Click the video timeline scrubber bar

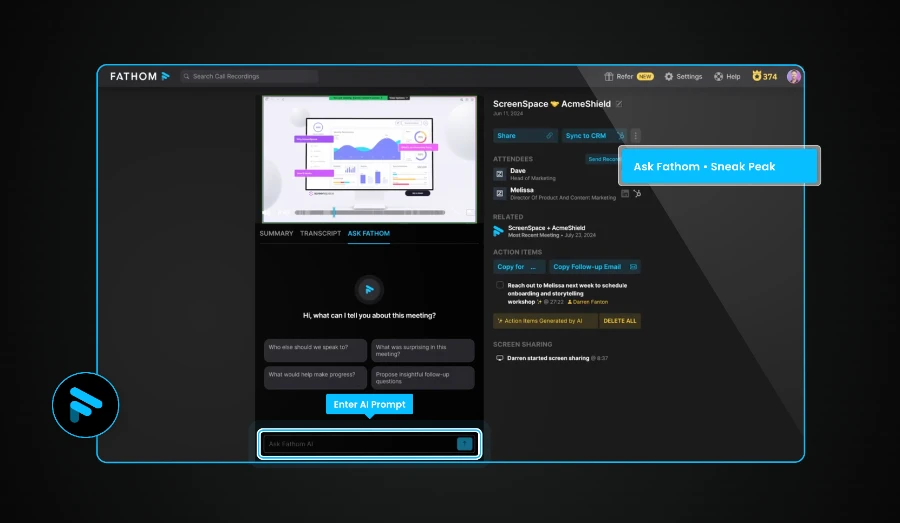coord(370,212)
